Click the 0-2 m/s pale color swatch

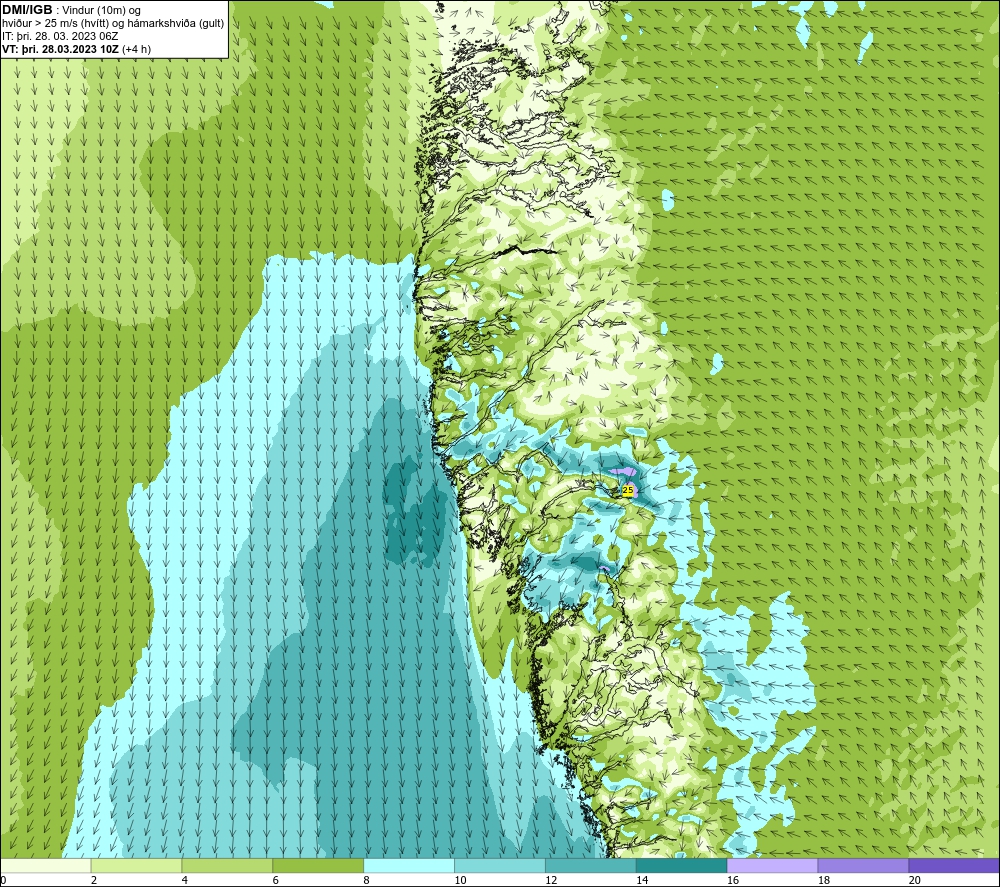pyautogui.click(x=46, y=865)
